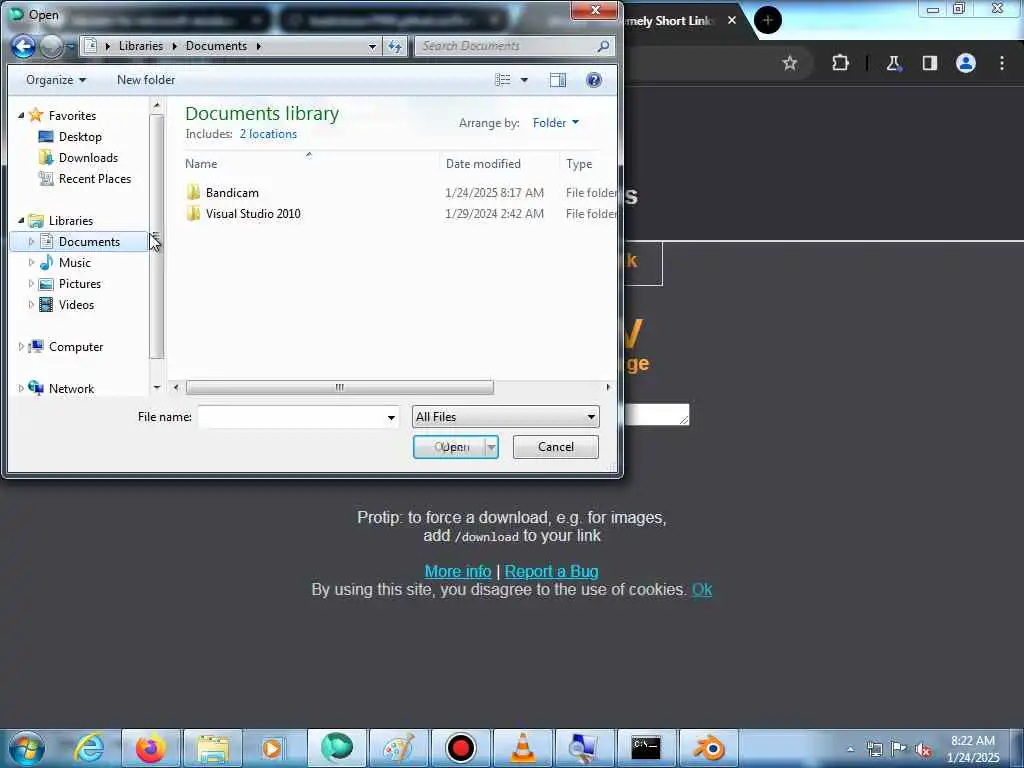Click the Ok cookies link

pos(702,590)
